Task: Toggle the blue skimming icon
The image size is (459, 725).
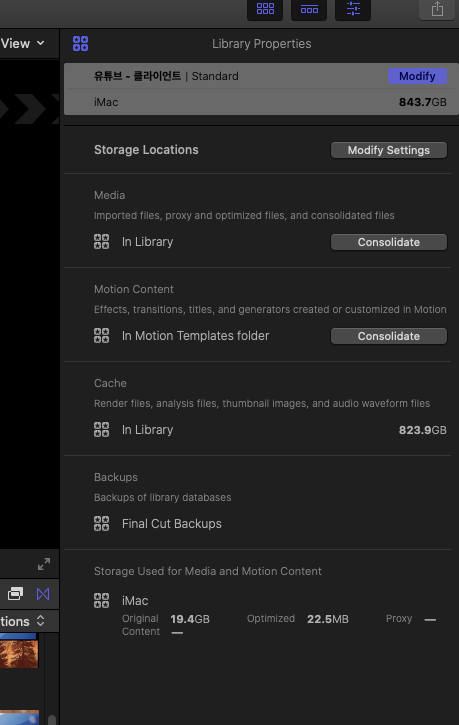Action: [43, 594]
